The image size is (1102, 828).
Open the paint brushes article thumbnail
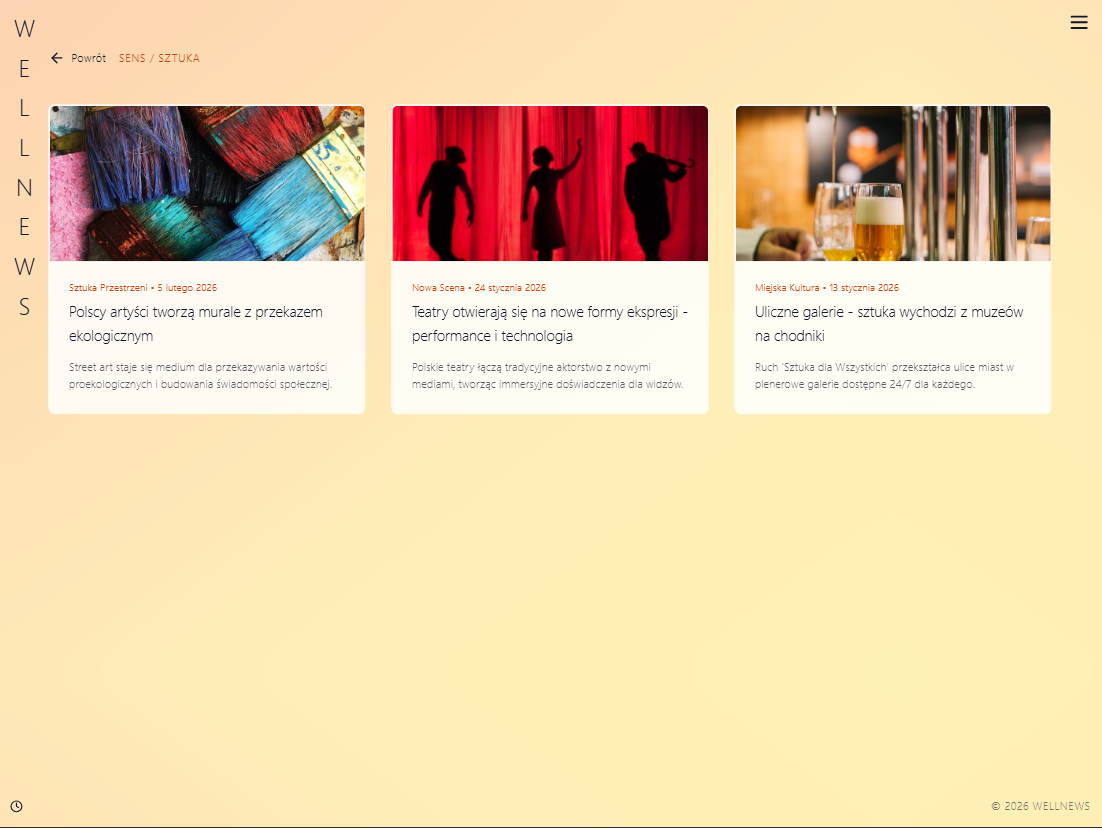(x=207, y=183)
